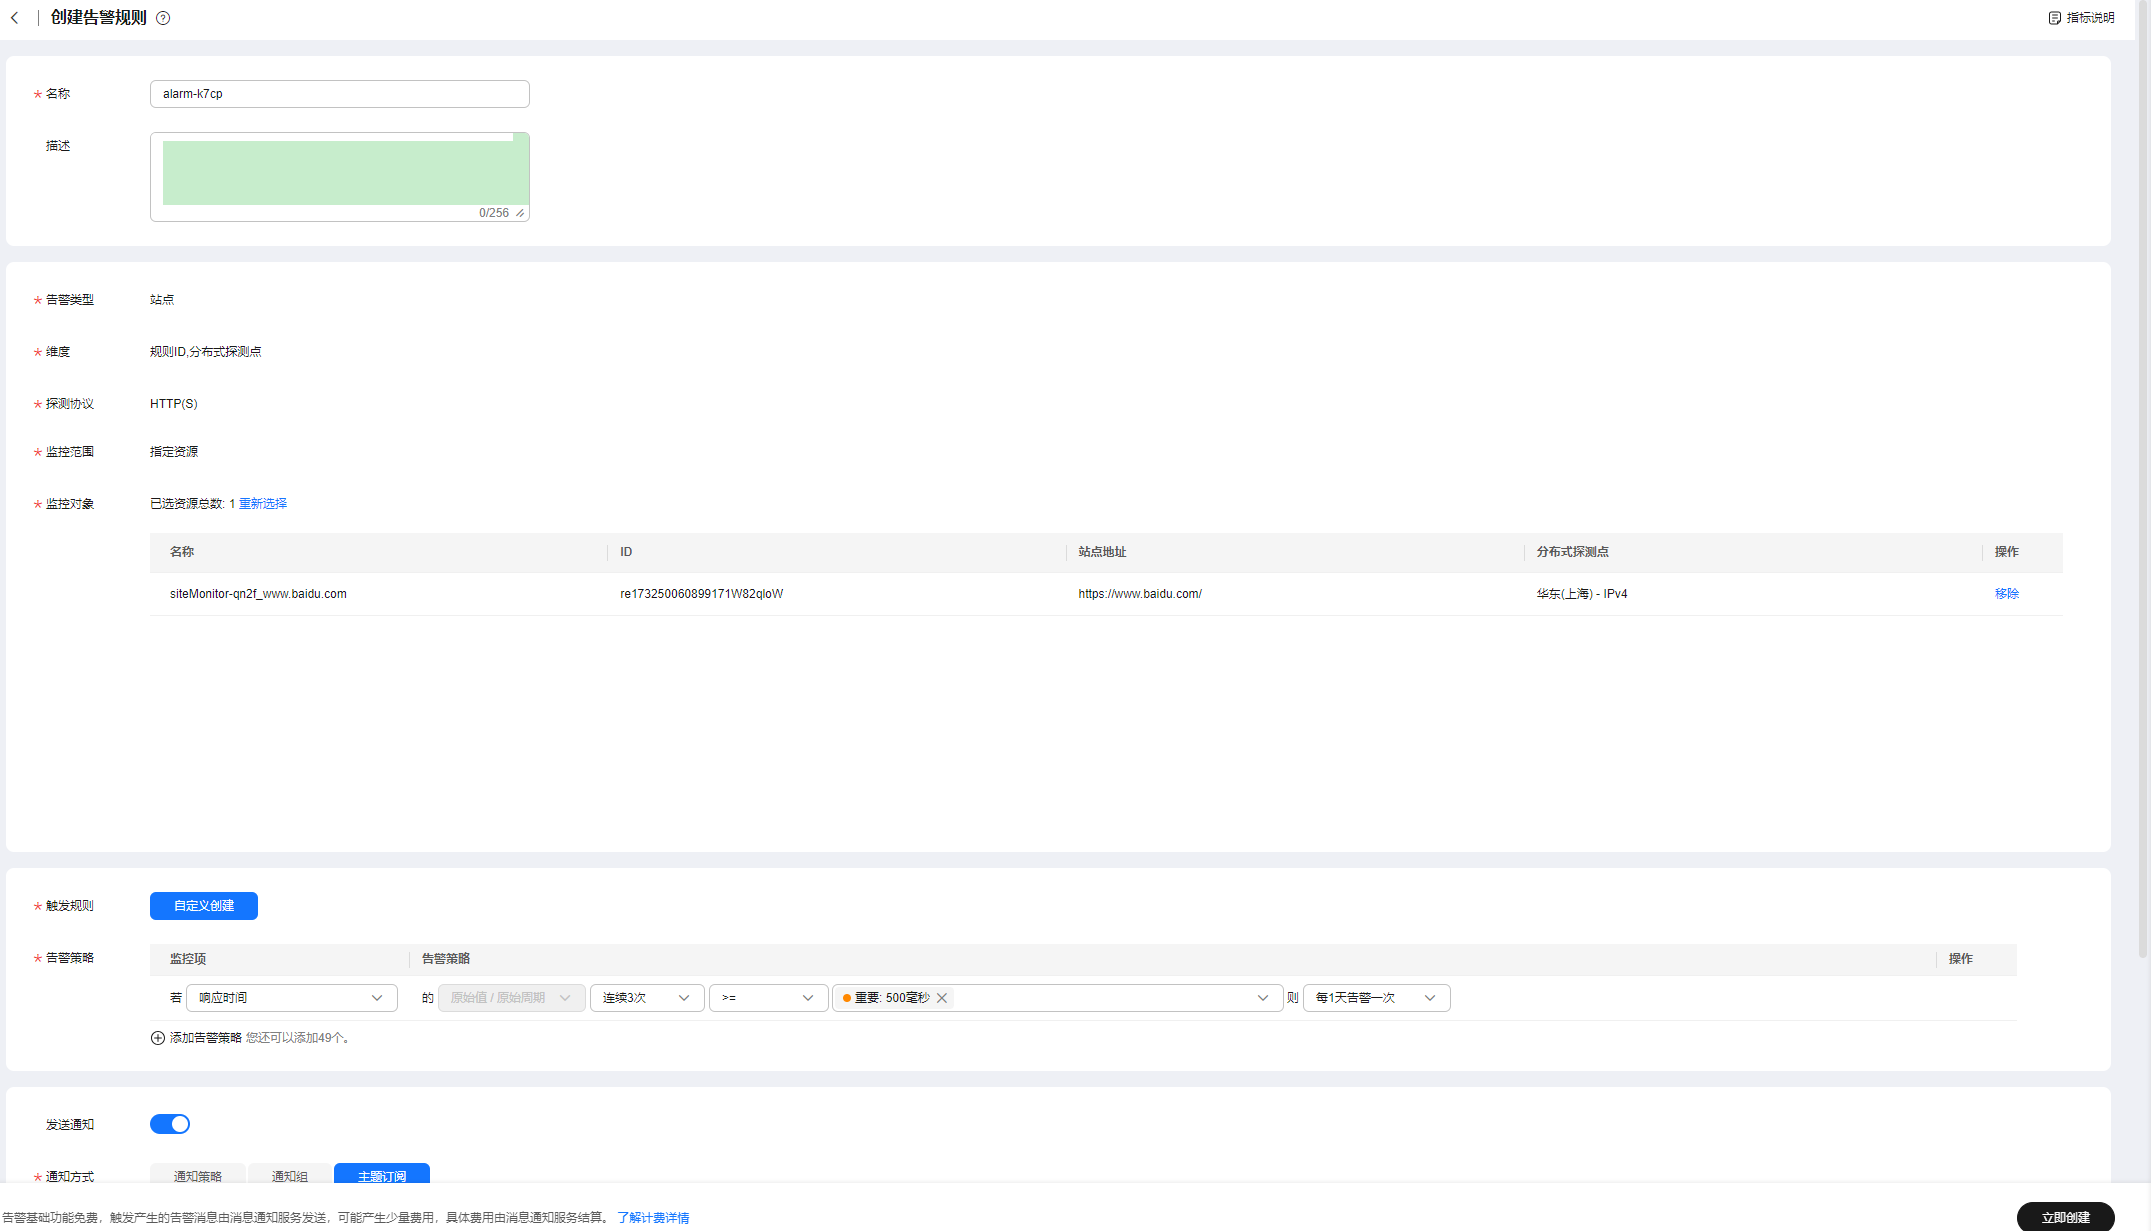
Task: Open the 响应时间 metric dropdown
Action: point(292,998)
